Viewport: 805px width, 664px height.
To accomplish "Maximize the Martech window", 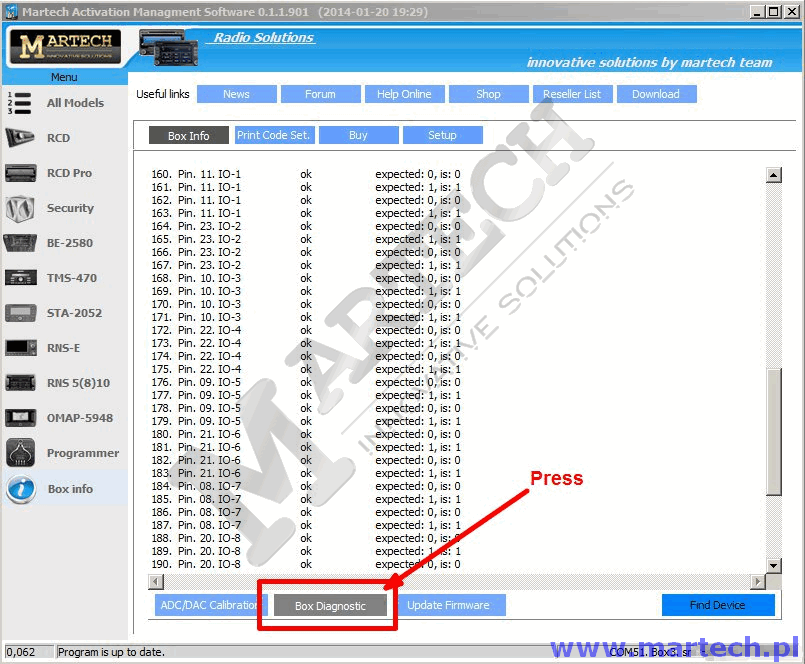I will click(x=774, y=12).
